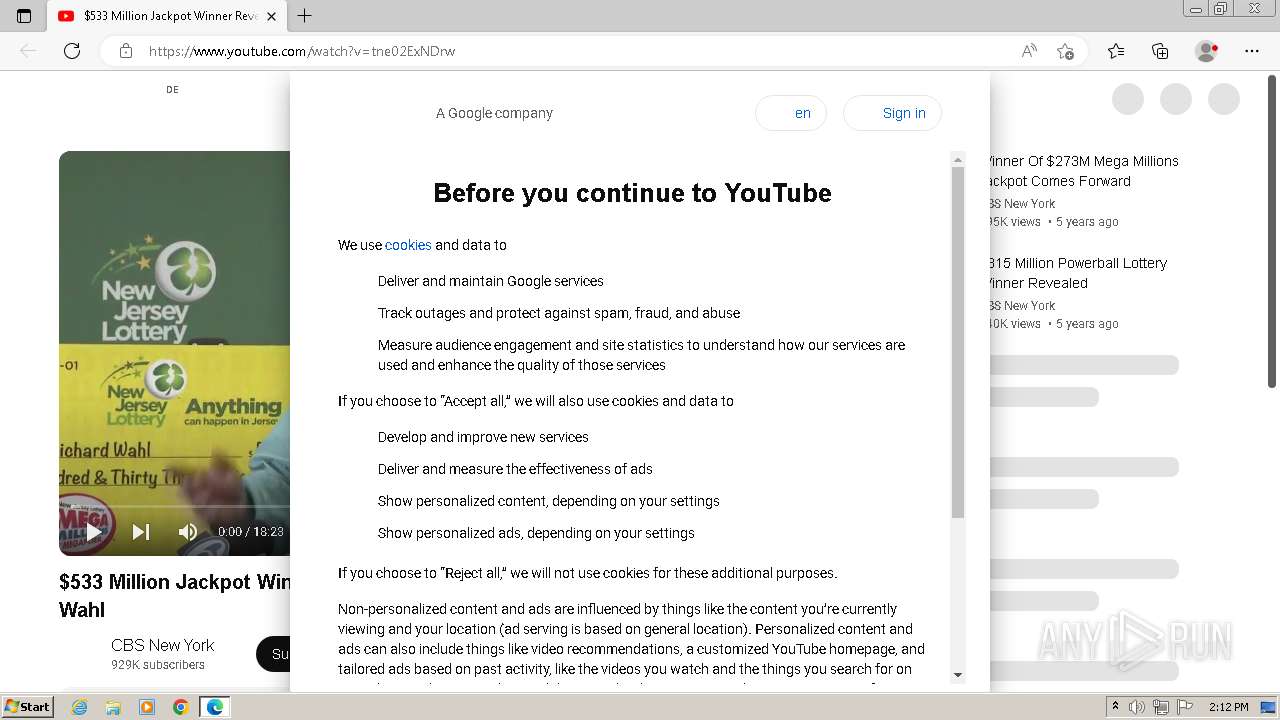1280x720 pixels.
Task: Click the consent dialog scrollbar thumb
Action: [x=958, y=342]
